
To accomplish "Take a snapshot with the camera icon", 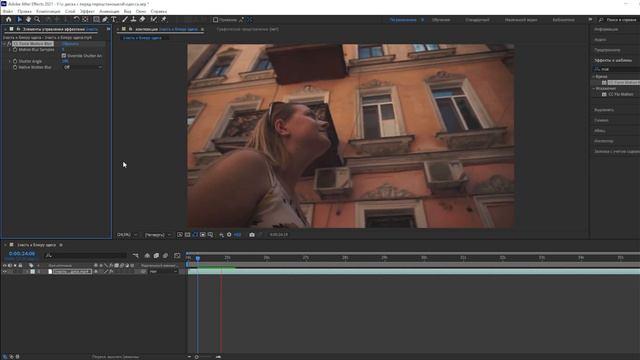I will 252,235.
